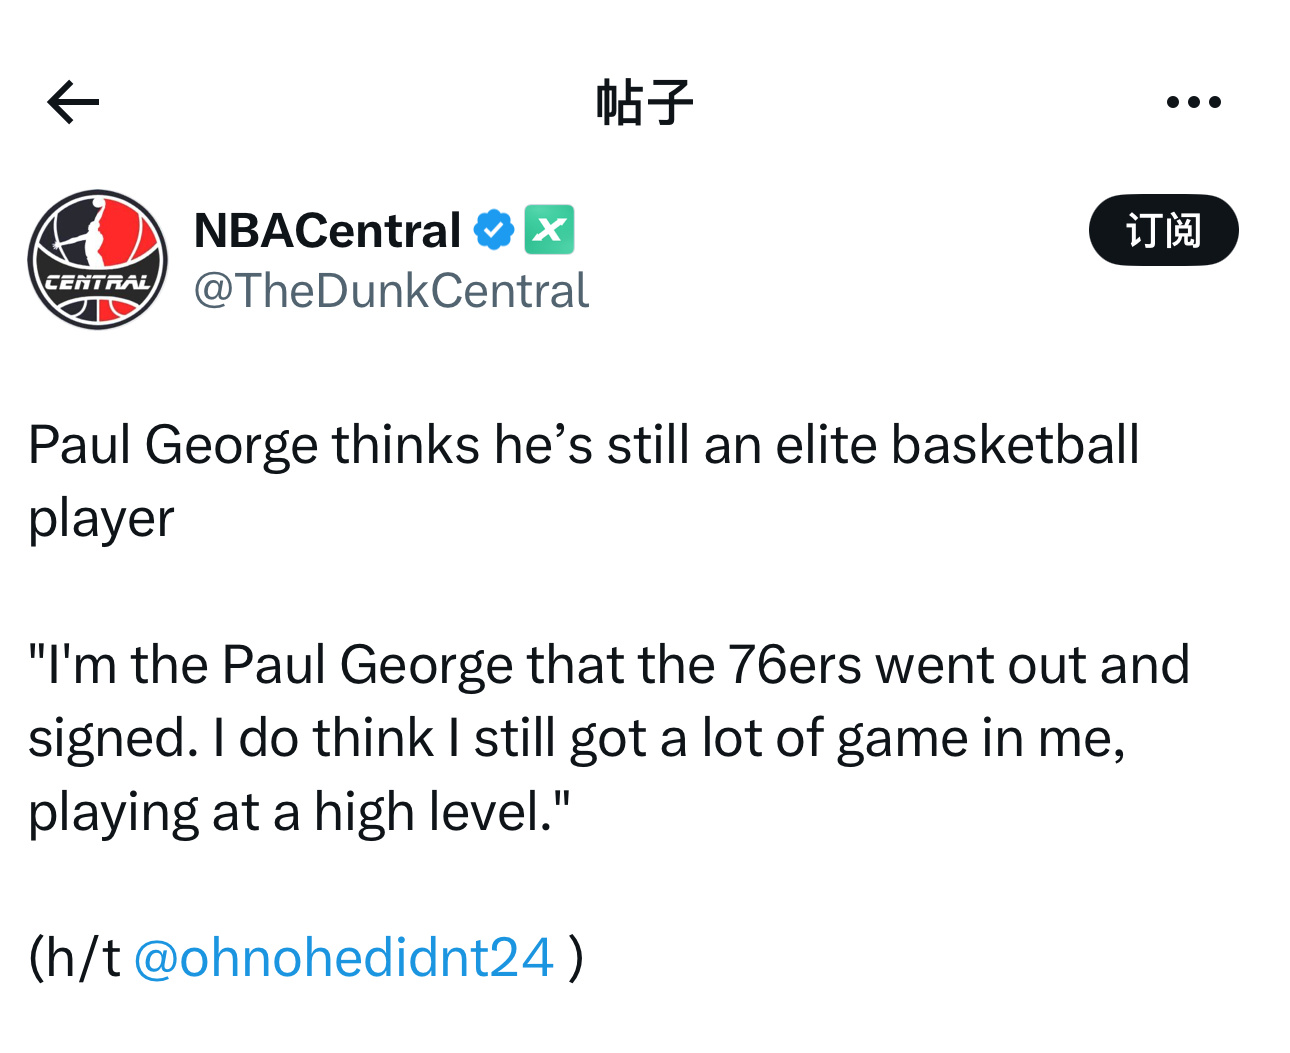Open the three-dot more options menu
This screenshot has width=1290, height=1053.
click(x=1194, y=102)
